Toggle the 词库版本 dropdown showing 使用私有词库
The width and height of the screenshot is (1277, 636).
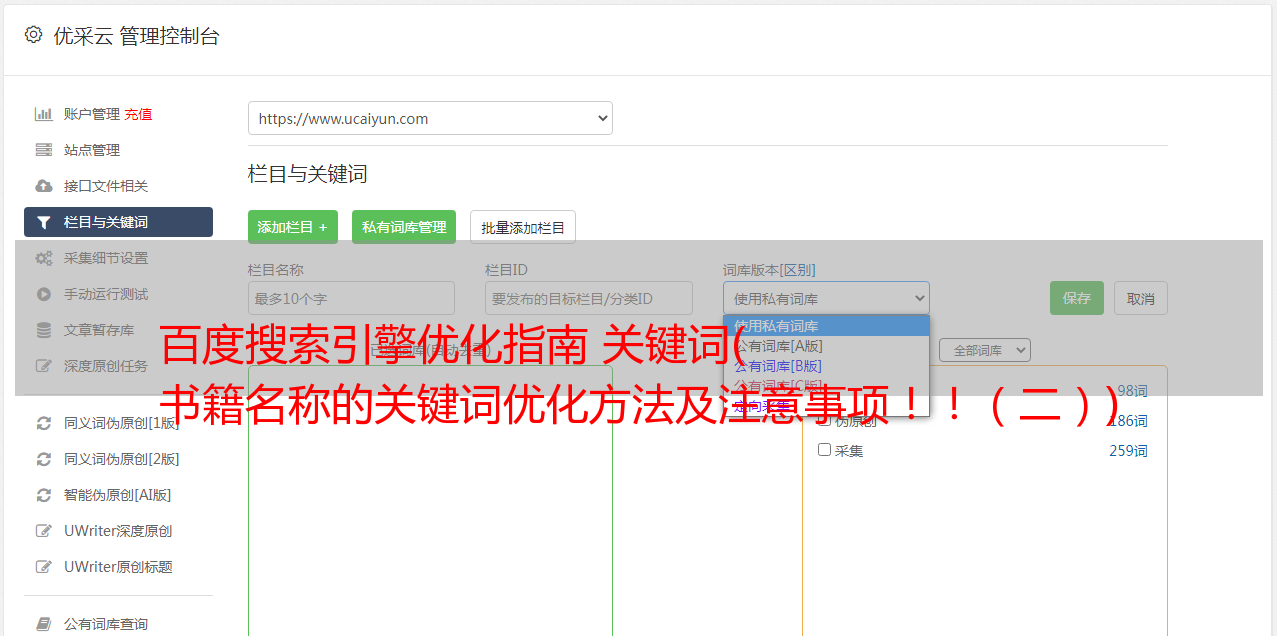[826, 298]
